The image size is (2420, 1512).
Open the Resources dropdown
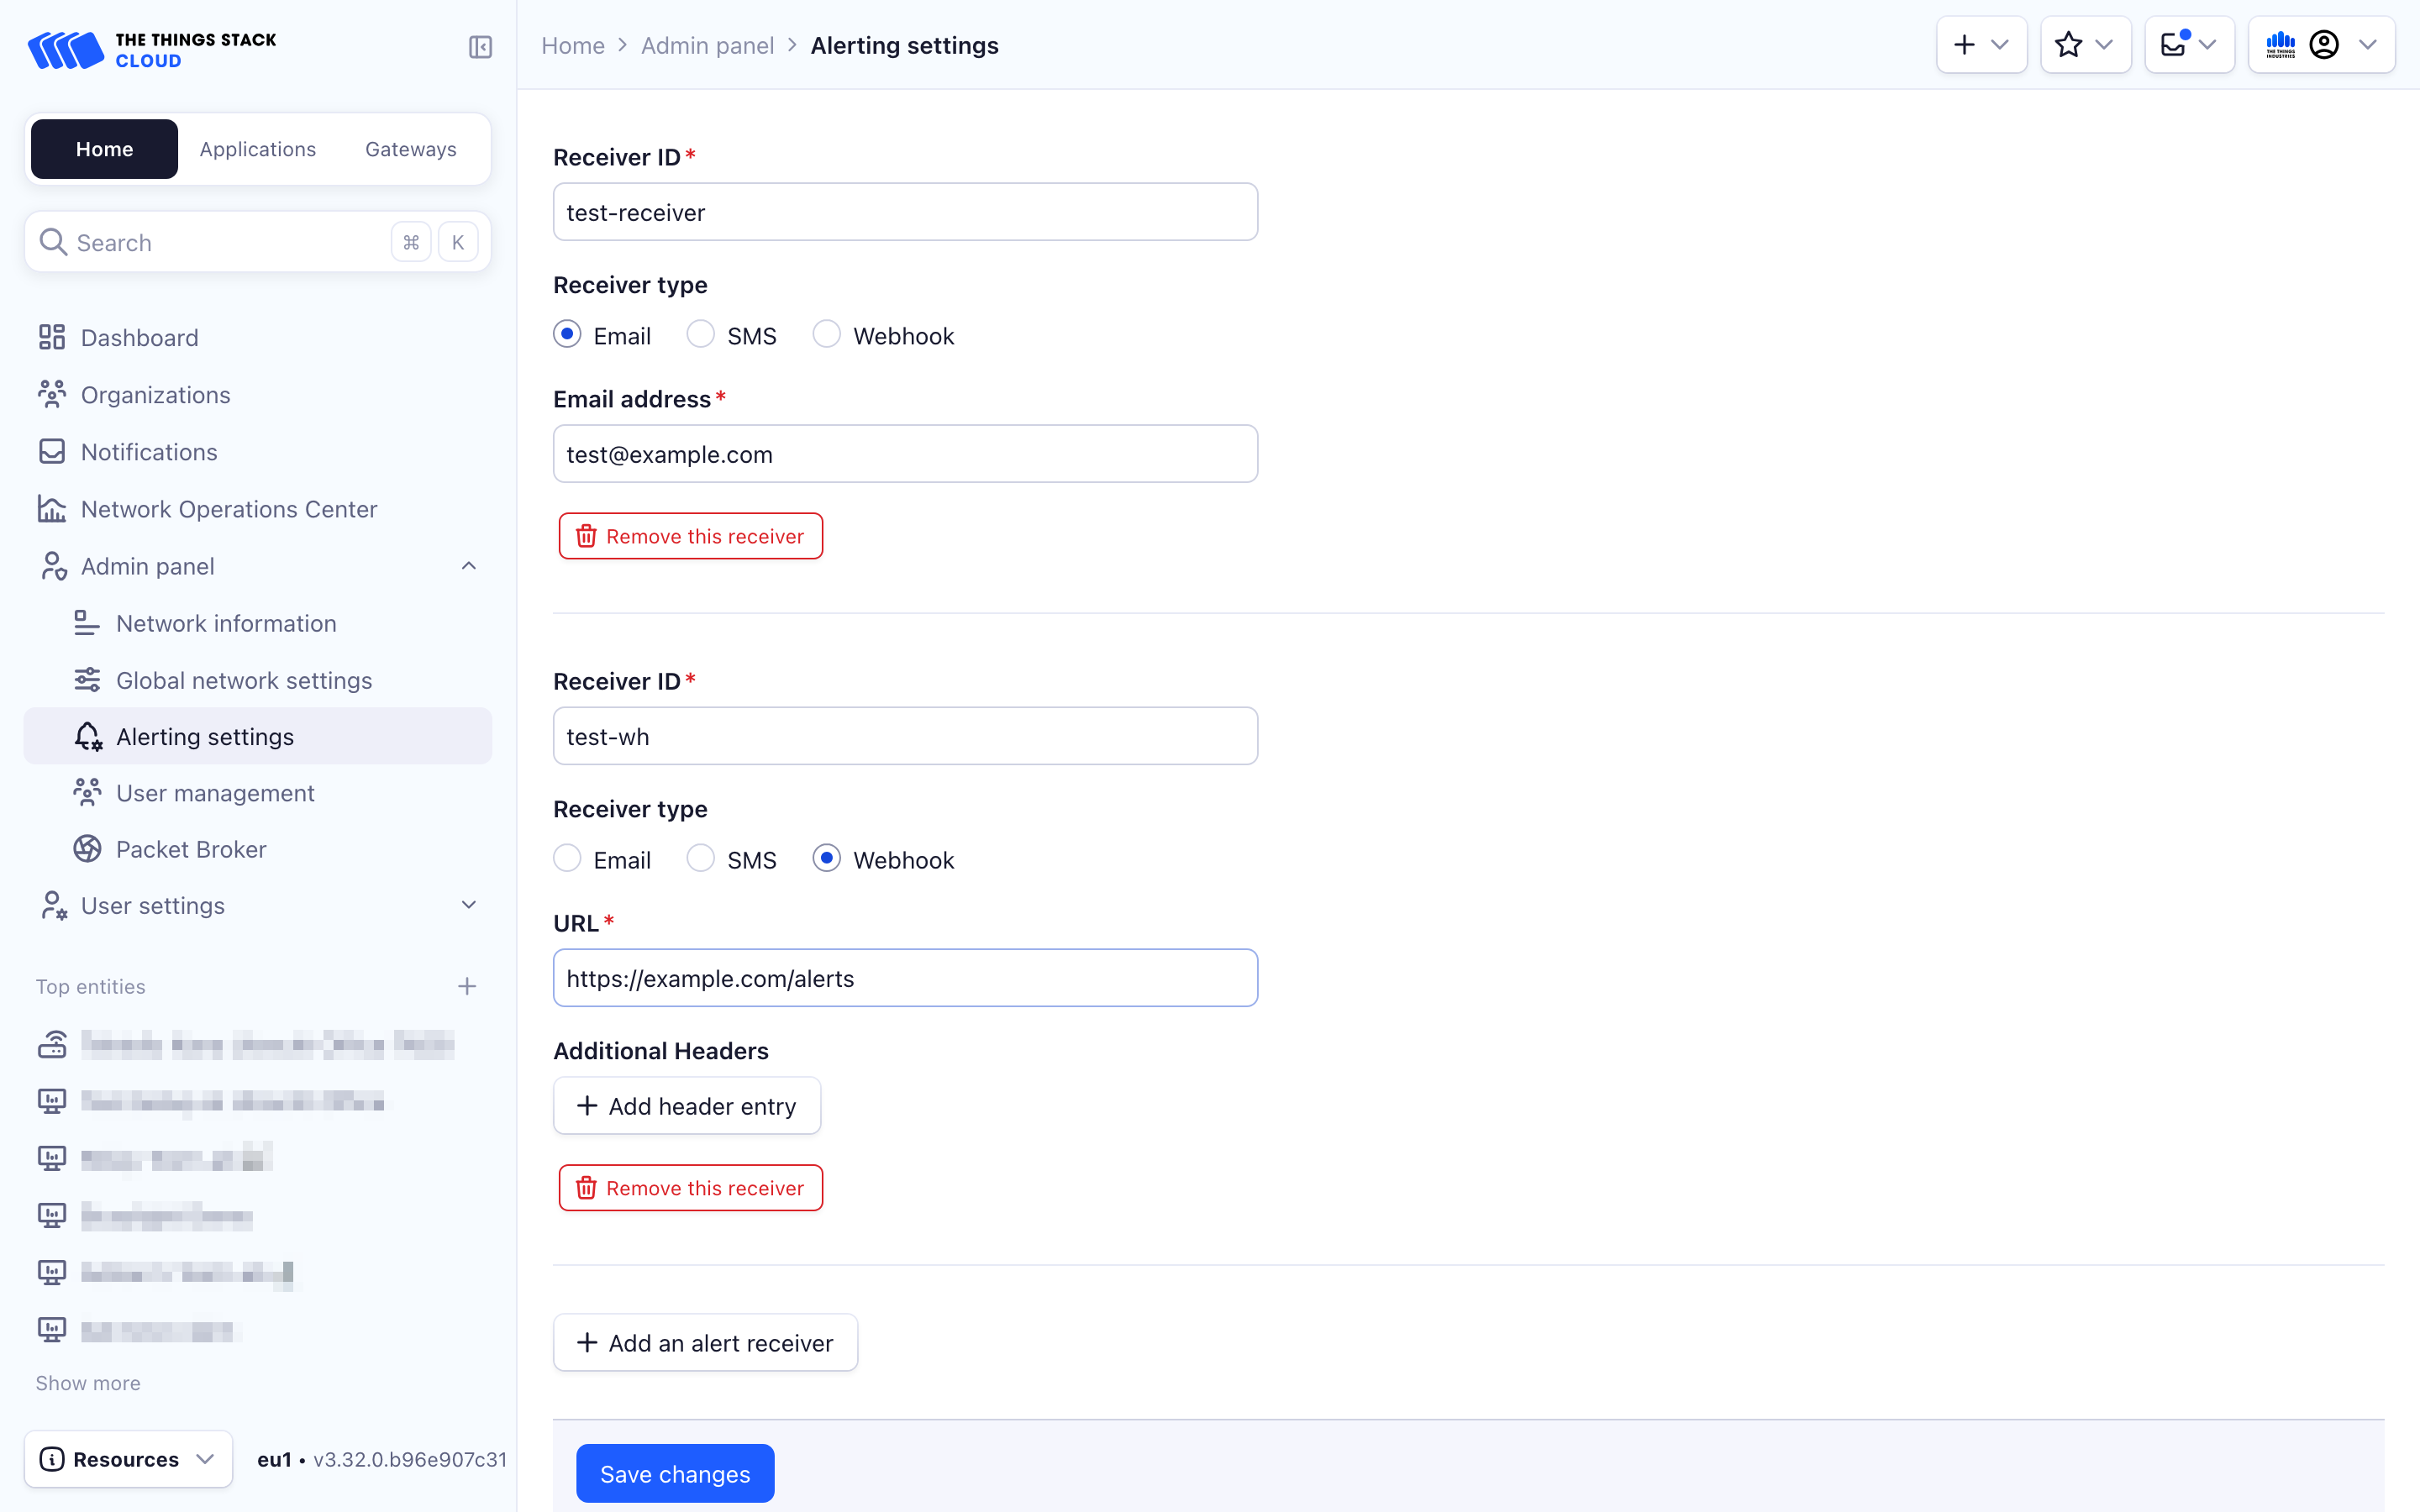tap(127, 1459)
